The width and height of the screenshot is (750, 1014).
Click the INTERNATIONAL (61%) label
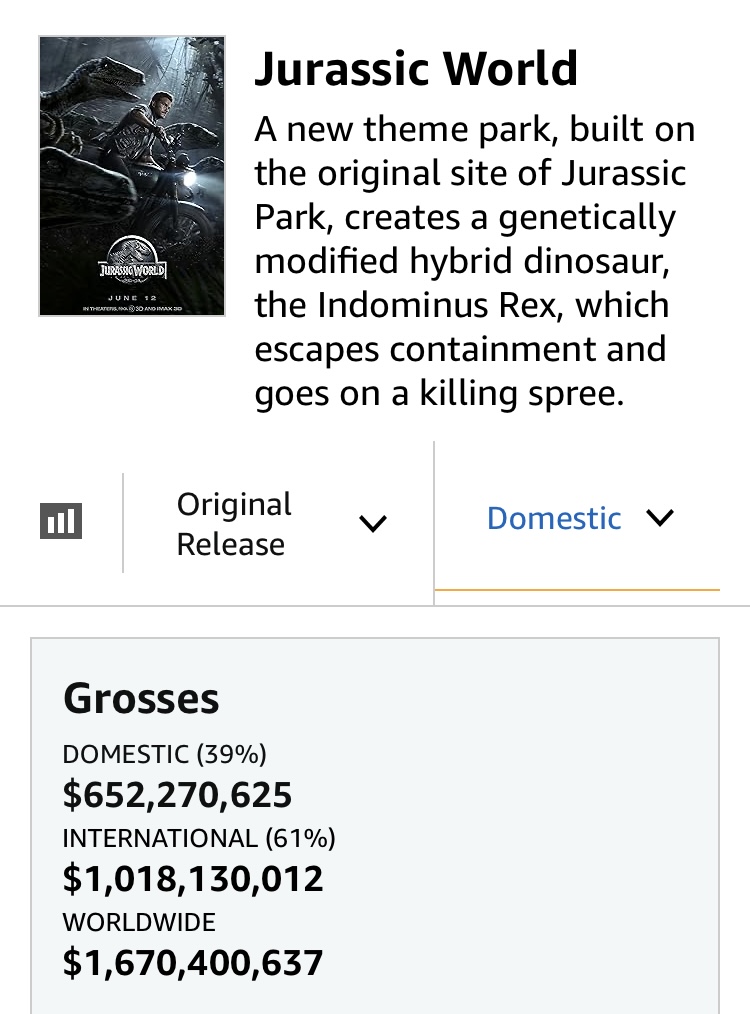(x=198, y=838)
